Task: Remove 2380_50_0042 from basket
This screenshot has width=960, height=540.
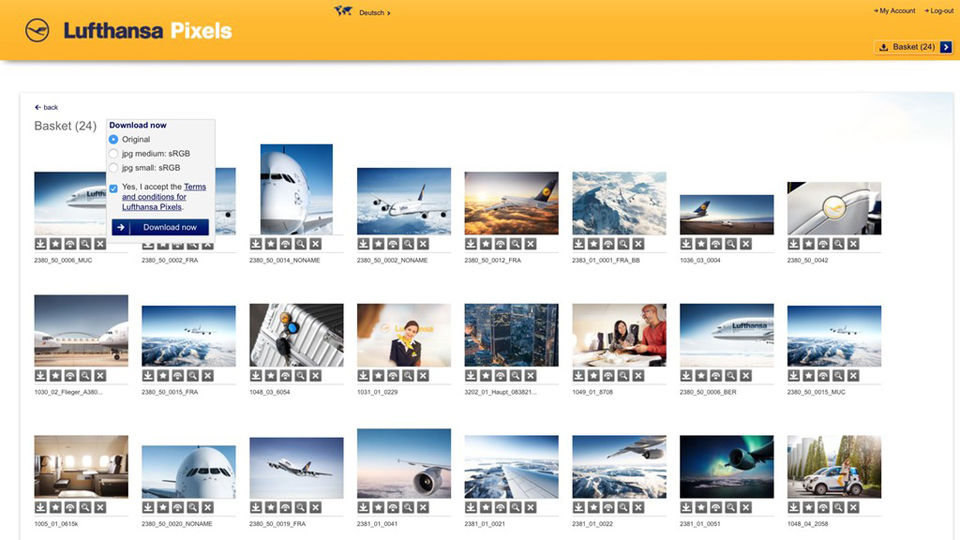Action: click(x=853, y=244)
